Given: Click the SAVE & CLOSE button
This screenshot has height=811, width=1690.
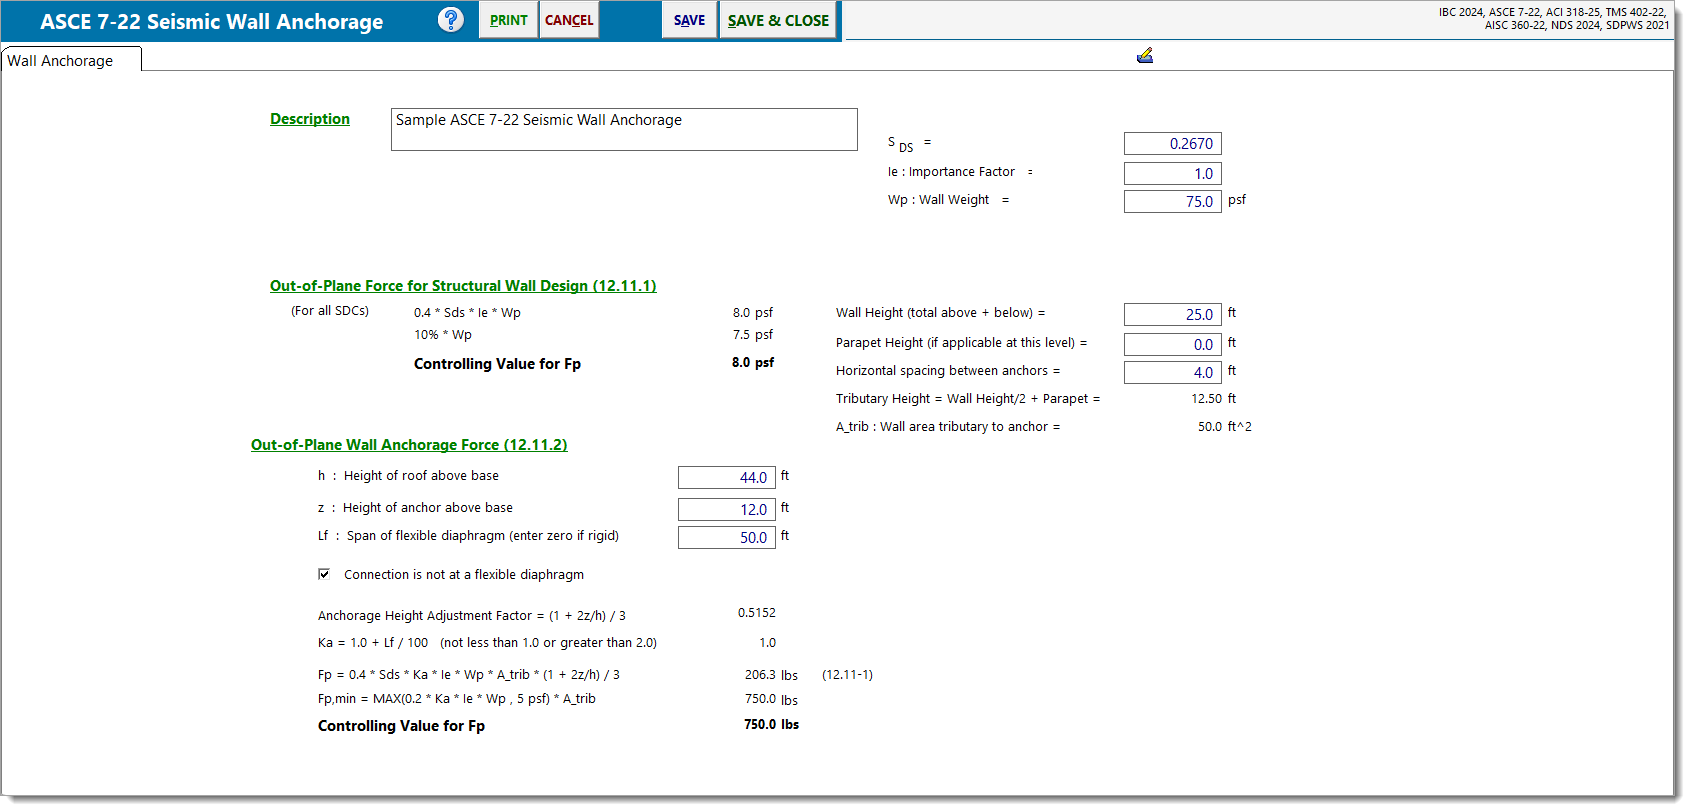Looking at the screenshot, I should 778,20.
